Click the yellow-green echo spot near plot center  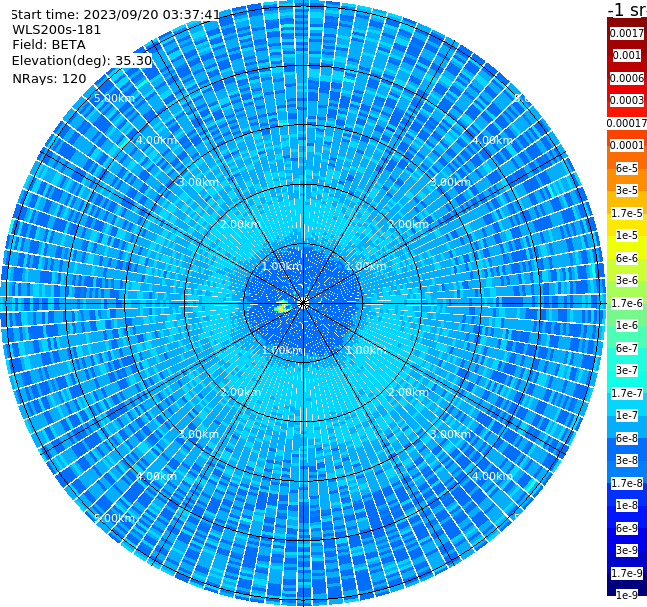(282, 307)
